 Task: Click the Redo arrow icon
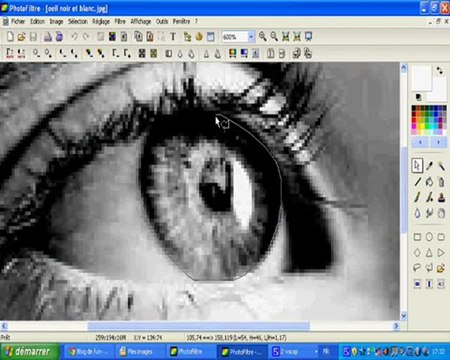[86, 36]
